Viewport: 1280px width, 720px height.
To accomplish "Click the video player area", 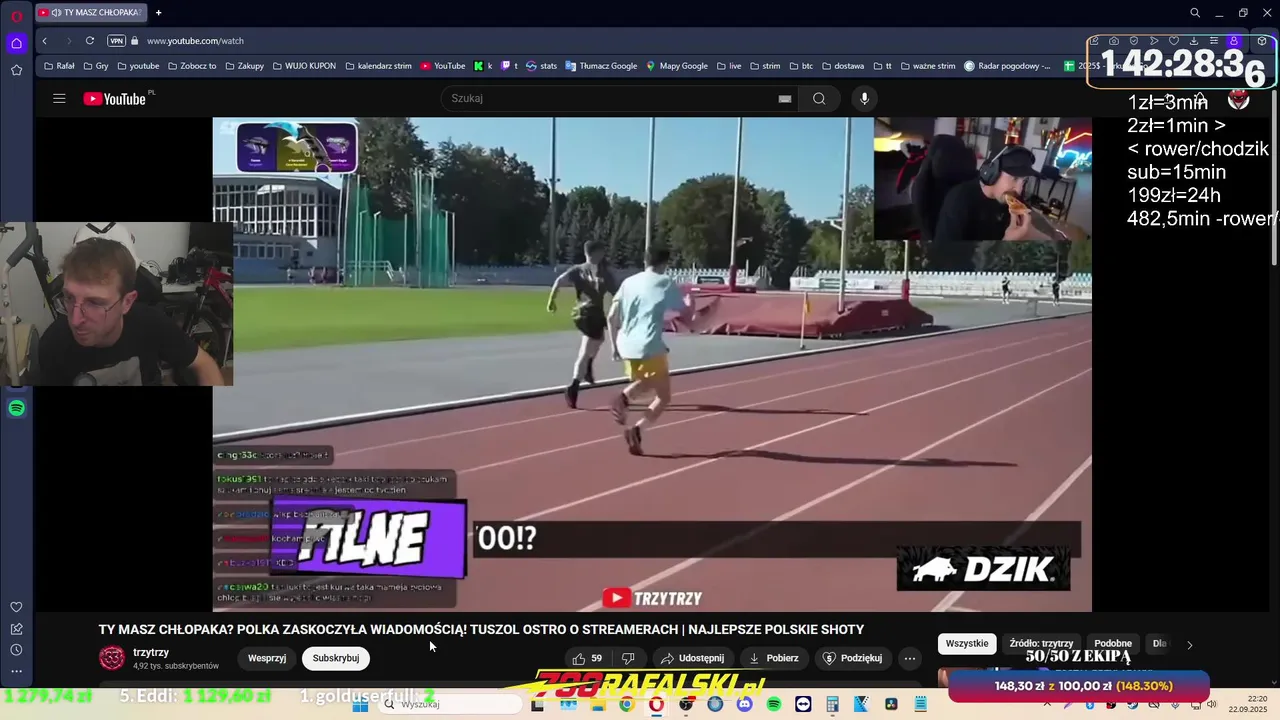I will 652,364.
